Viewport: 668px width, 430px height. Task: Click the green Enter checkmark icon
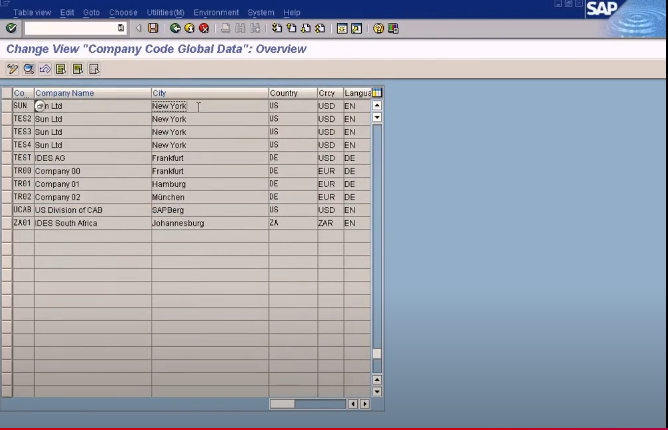point(12,29)
